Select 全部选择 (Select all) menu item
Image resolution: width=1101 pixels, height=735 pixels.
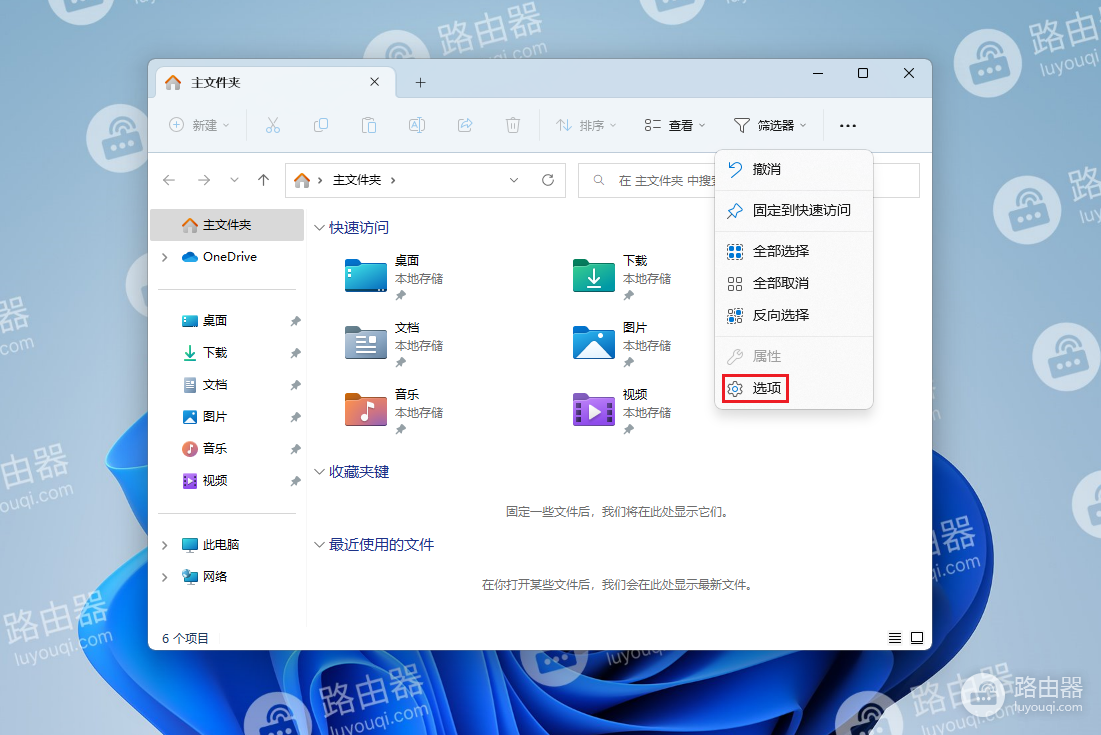pyautogui.click(x=794, y=251)
